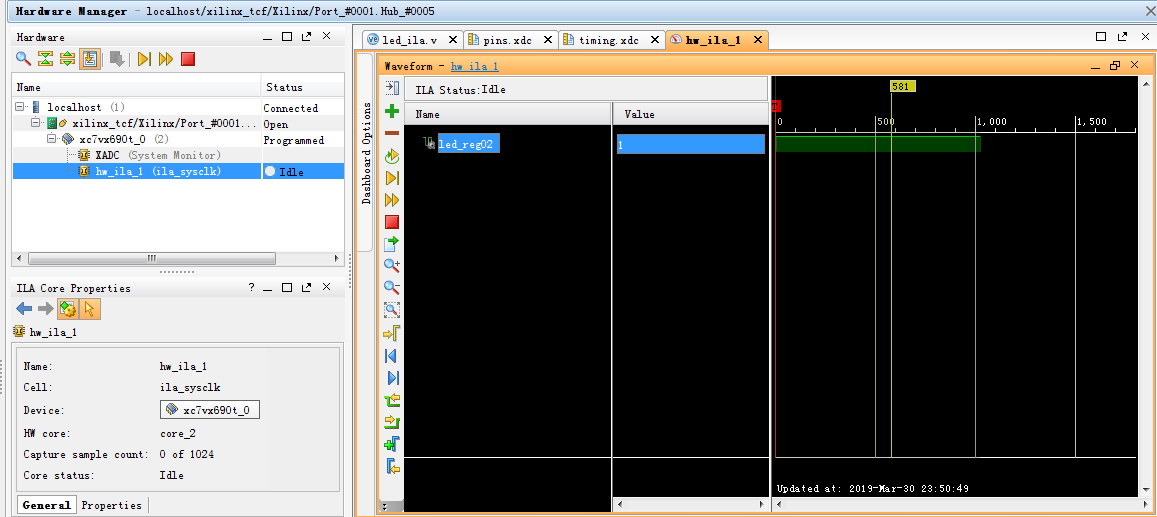Sort by the Status column header
1157x517 pixels.
click(x=303, y=87)
